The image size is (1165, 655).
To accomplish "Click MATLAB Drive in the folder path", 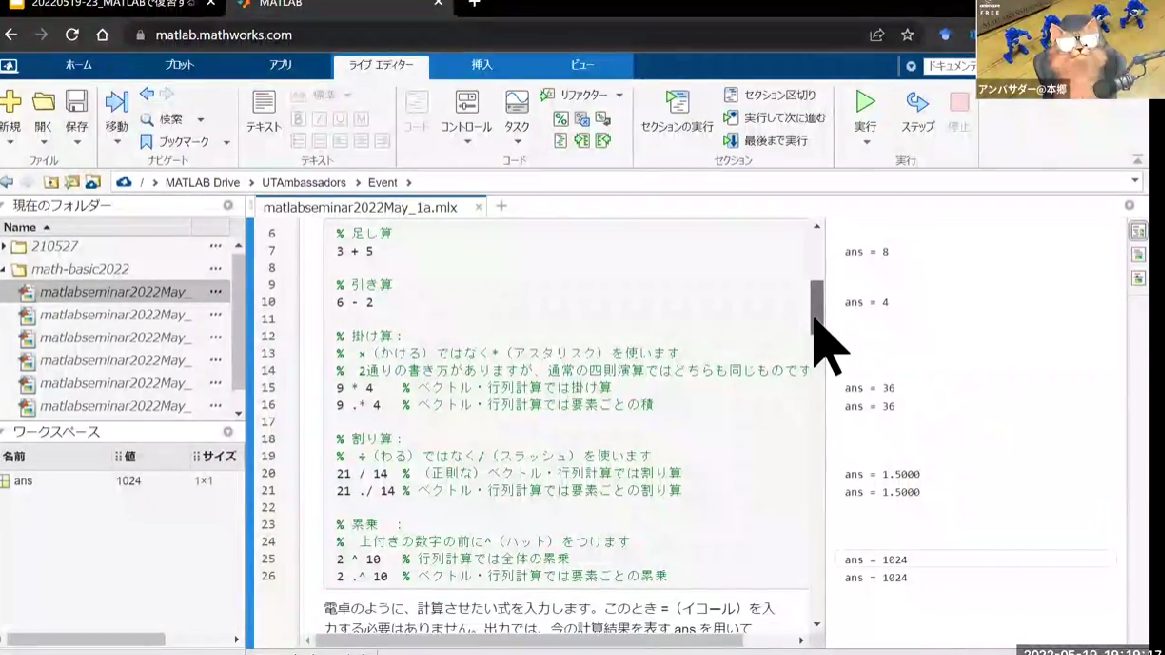I will (x=203, y=183).
